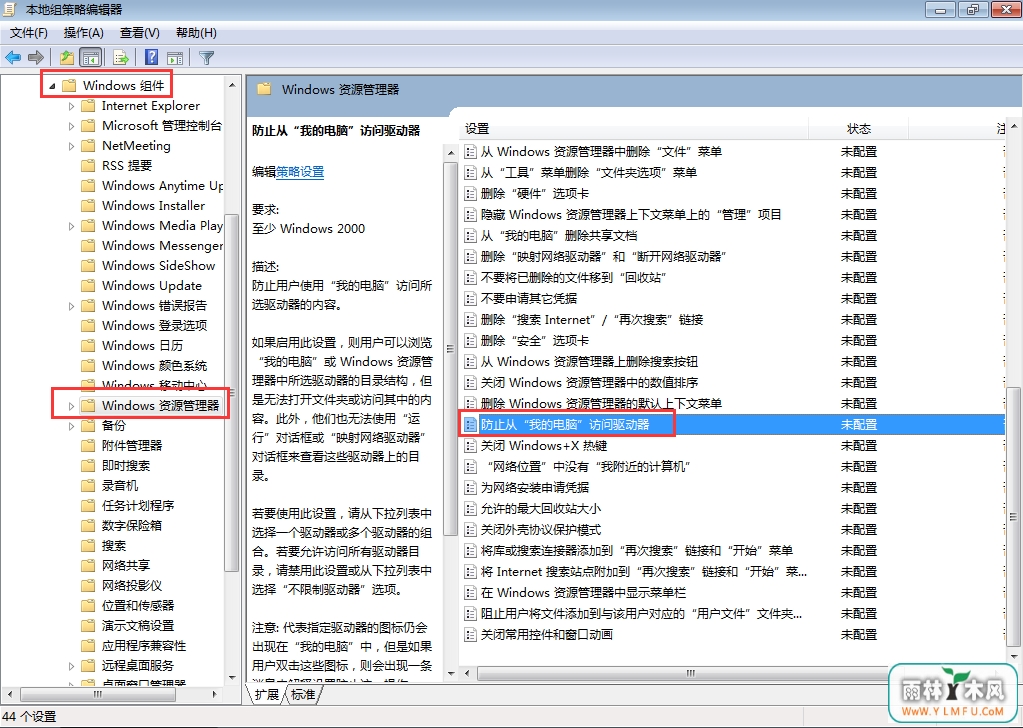This screenshot has width=1023, height=728.
Task: Click policy icon beside 删除“安全”选项卡
Action: 470,341
